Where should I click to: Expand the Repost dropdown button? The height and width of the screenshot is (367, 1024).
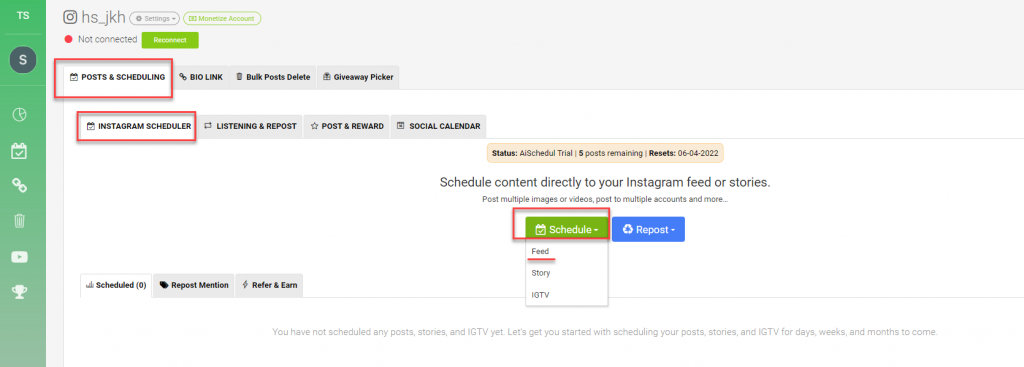[648, 229]
